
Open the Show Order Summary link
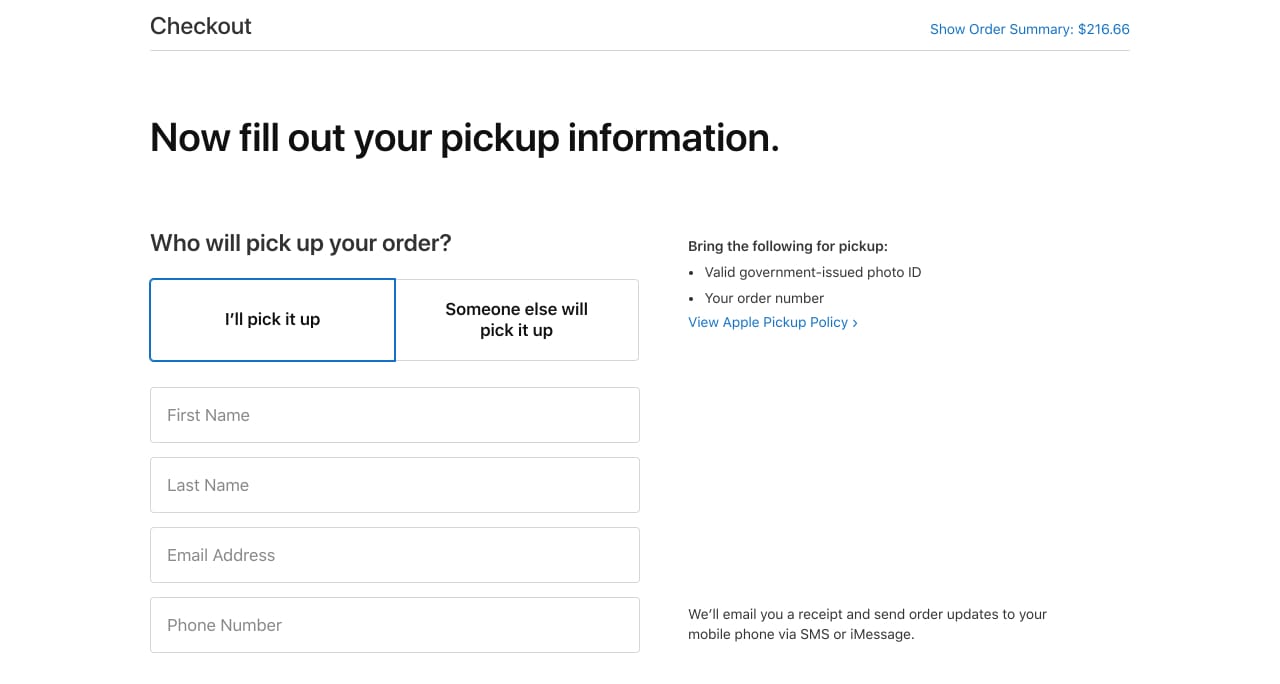pos(1029,29)
